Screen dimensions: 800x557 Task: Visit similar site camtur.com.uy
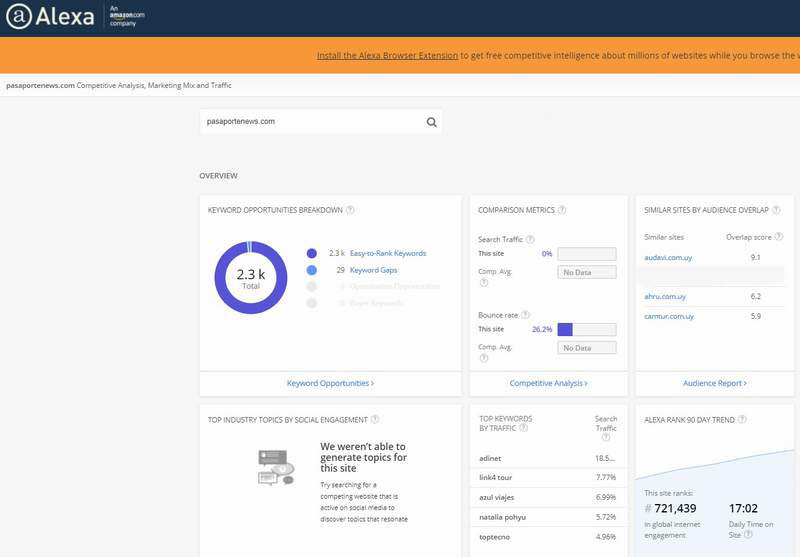point(669,316)
